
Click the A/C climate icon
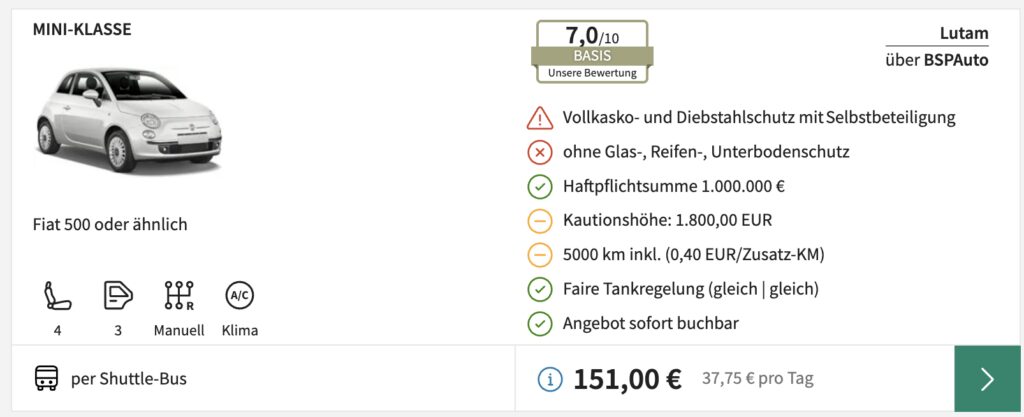(x=239, y=296)
